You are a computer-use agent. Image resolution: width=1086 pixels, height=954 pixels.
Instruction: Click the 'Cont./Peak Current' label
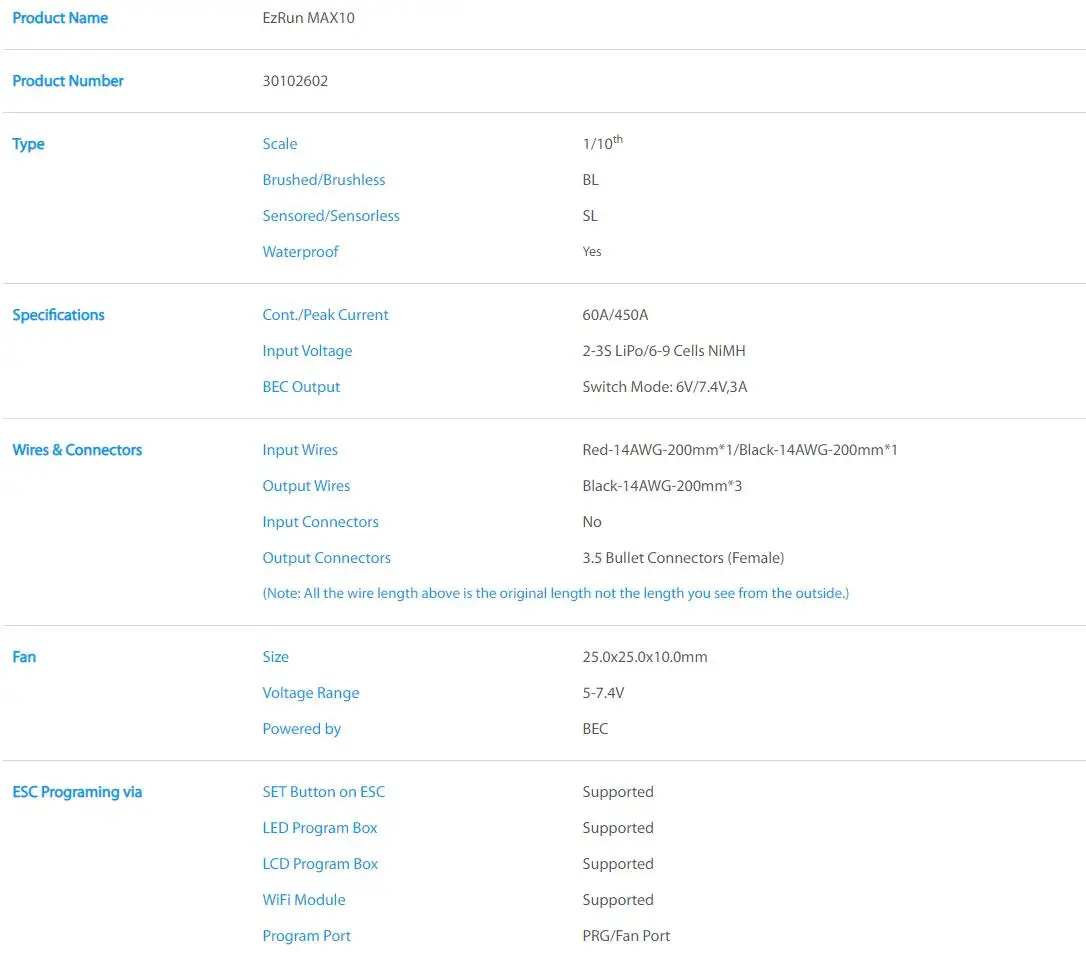tap(326, 315)
